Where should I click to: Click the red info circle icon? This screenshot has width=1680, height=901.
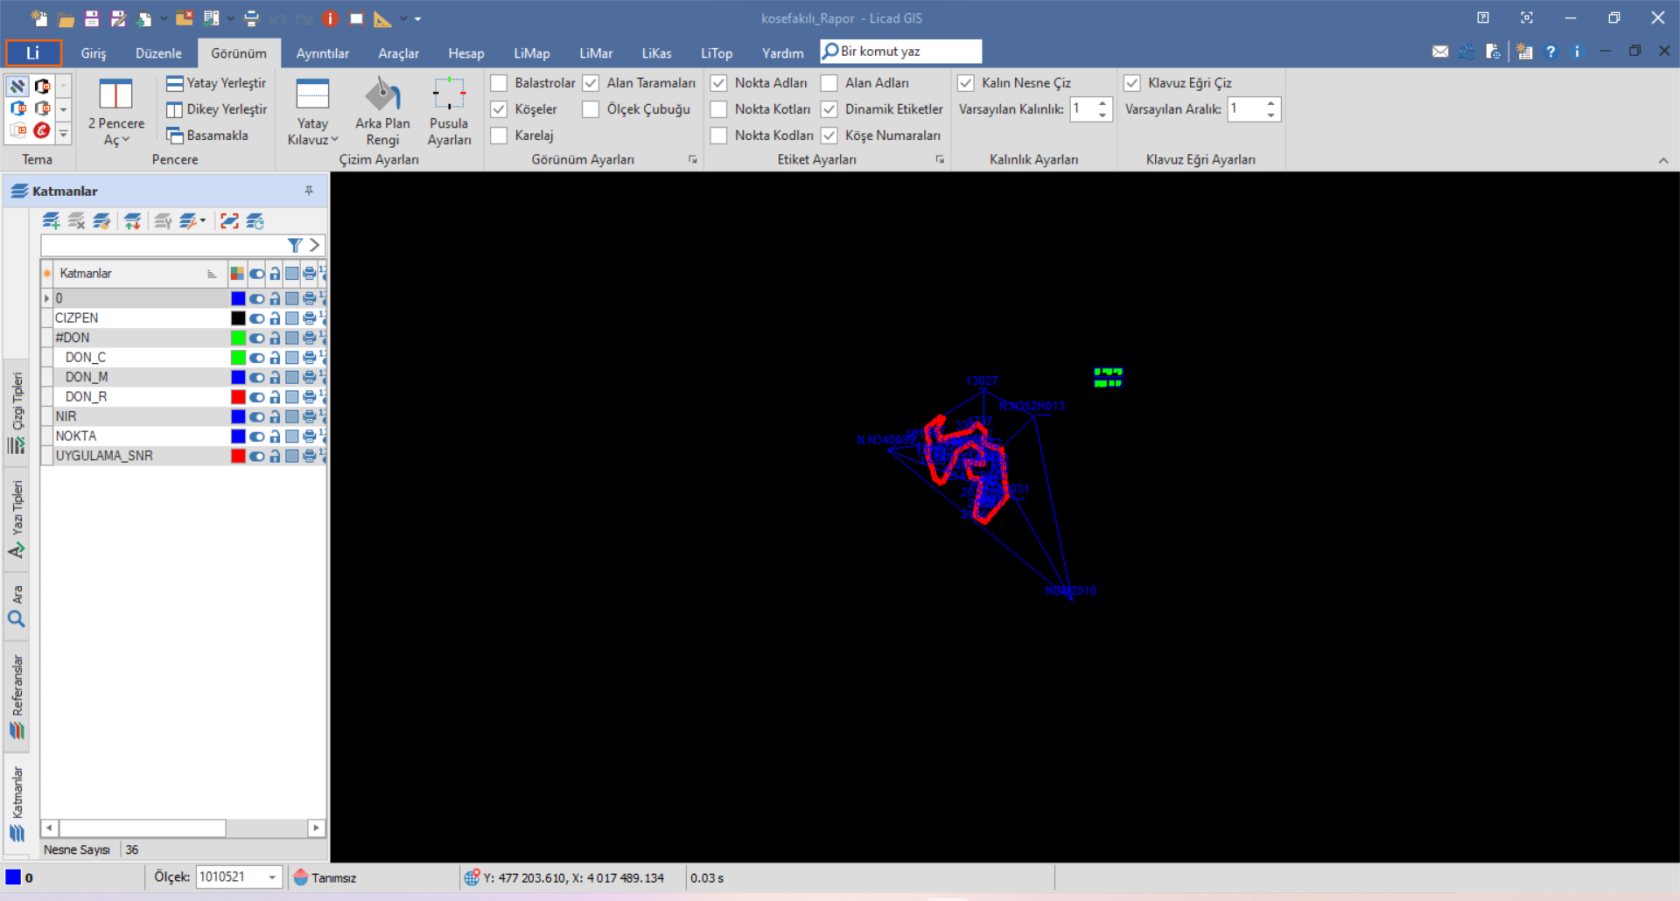[330, 18]
